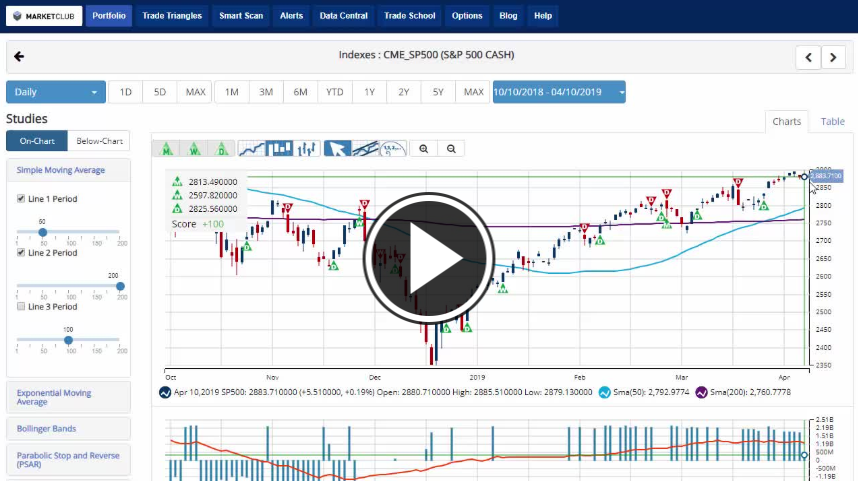Open the date range dropdown
Screen dimensions: 858x481
point(558,92)
